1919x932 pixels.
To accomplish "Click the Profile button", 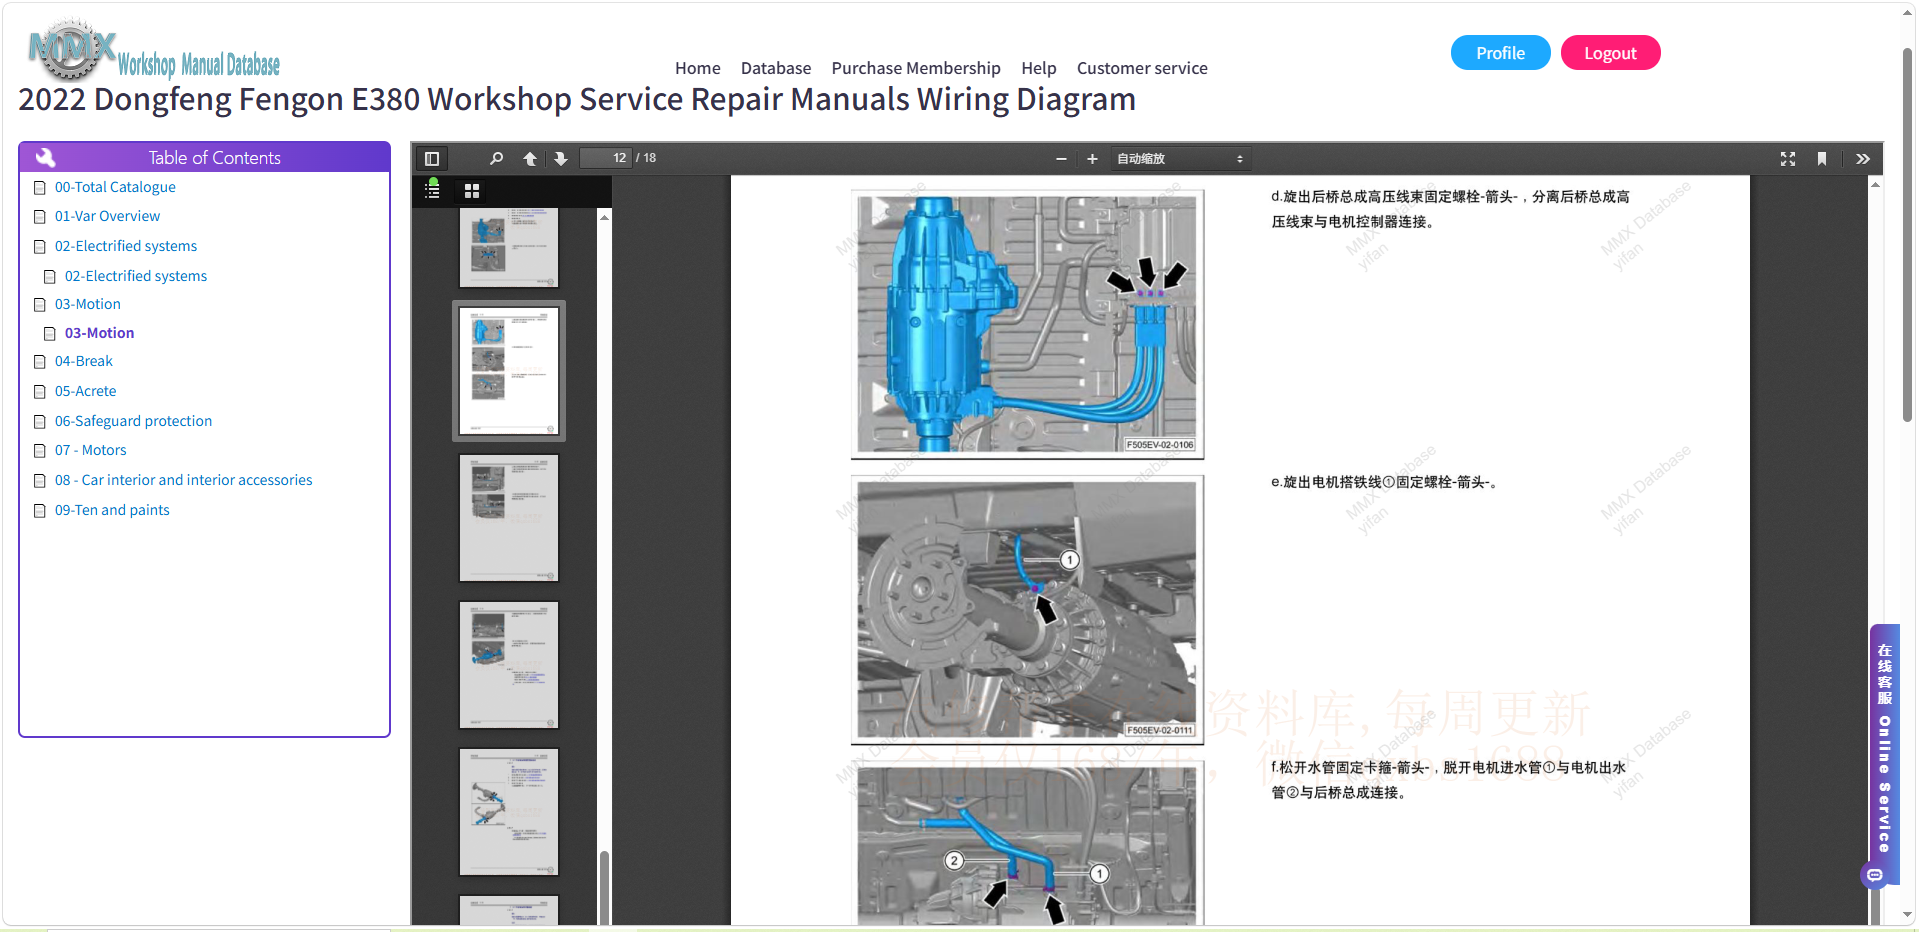I will coord(1500,53).
